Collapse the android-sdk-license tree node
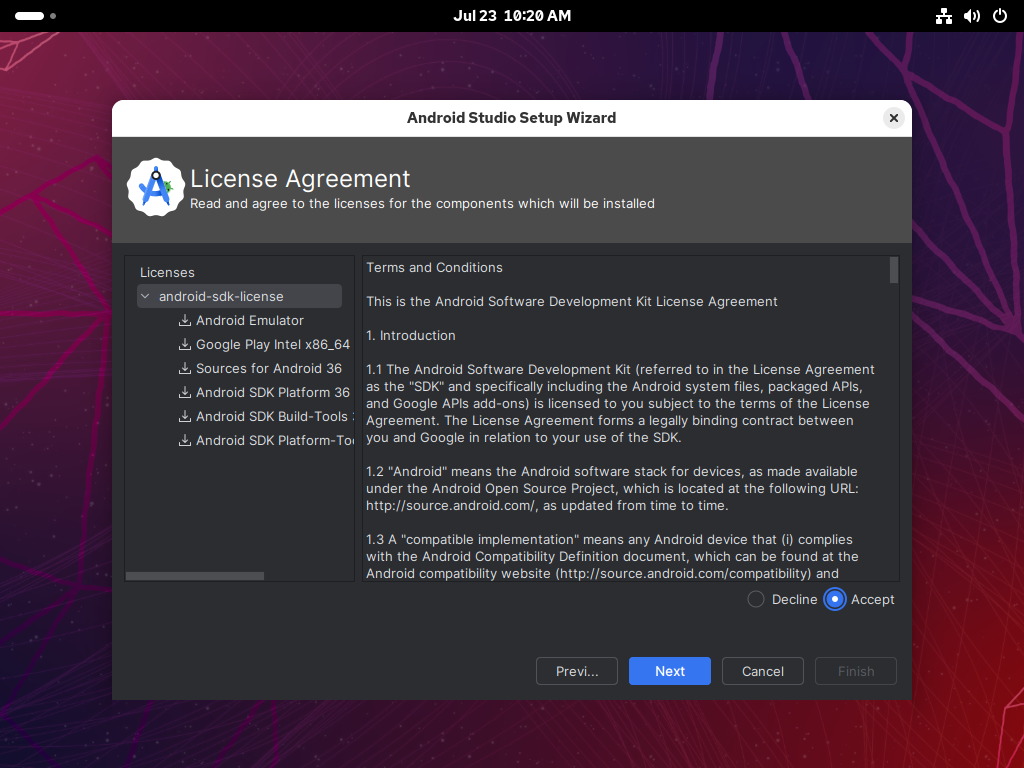Screen dimensions: 1024x768 [x=146, y=296]
